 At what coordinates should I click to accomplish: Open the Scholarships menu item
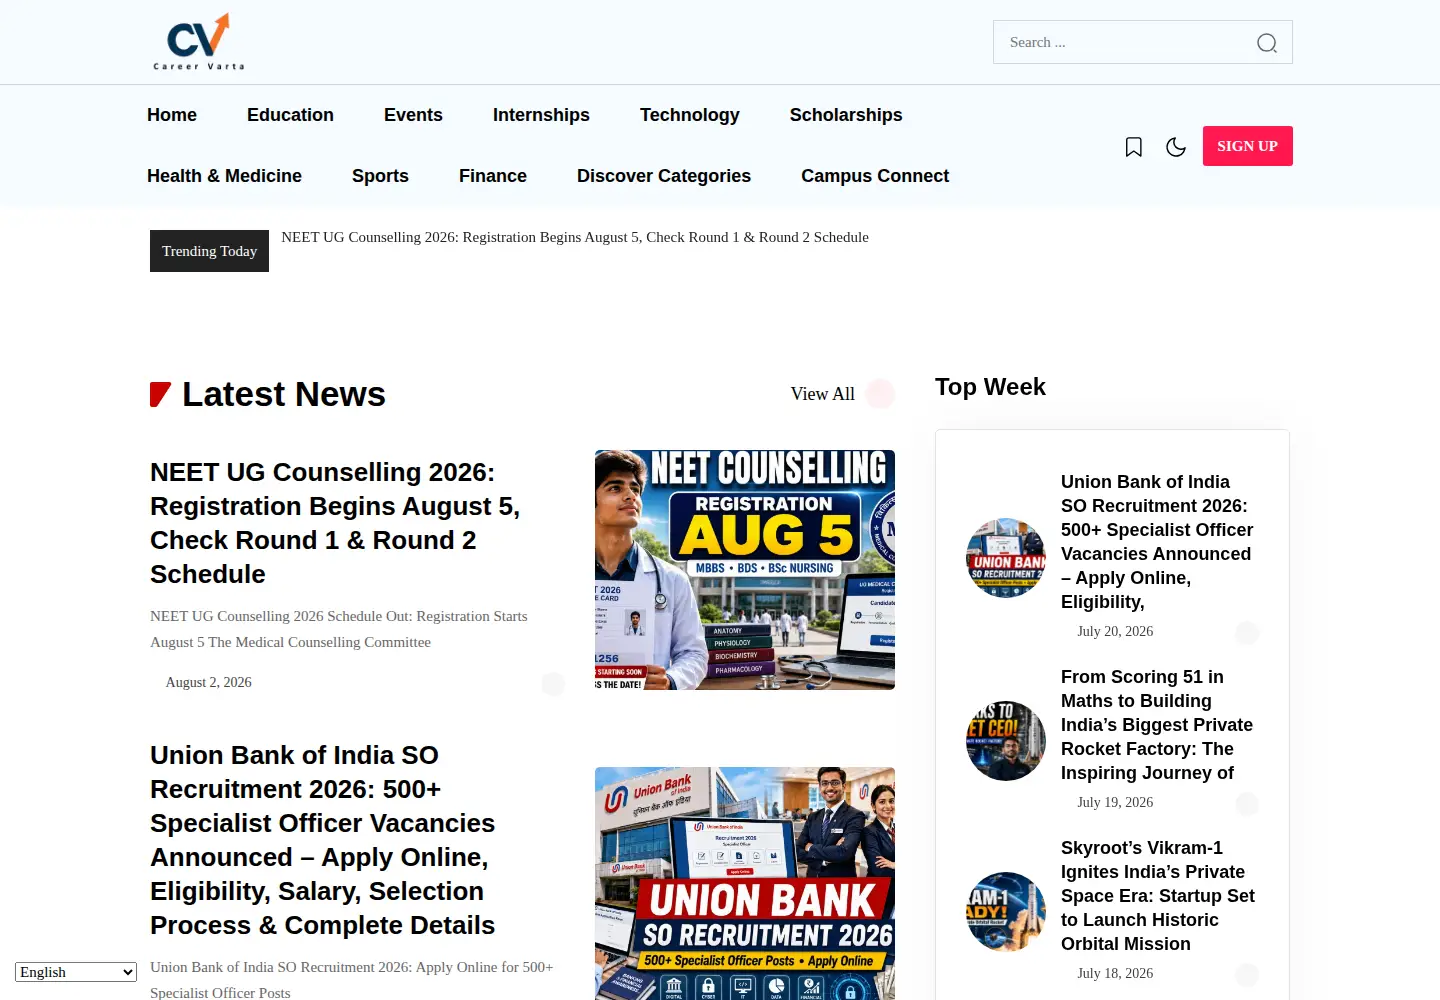(x=846, y=115)
